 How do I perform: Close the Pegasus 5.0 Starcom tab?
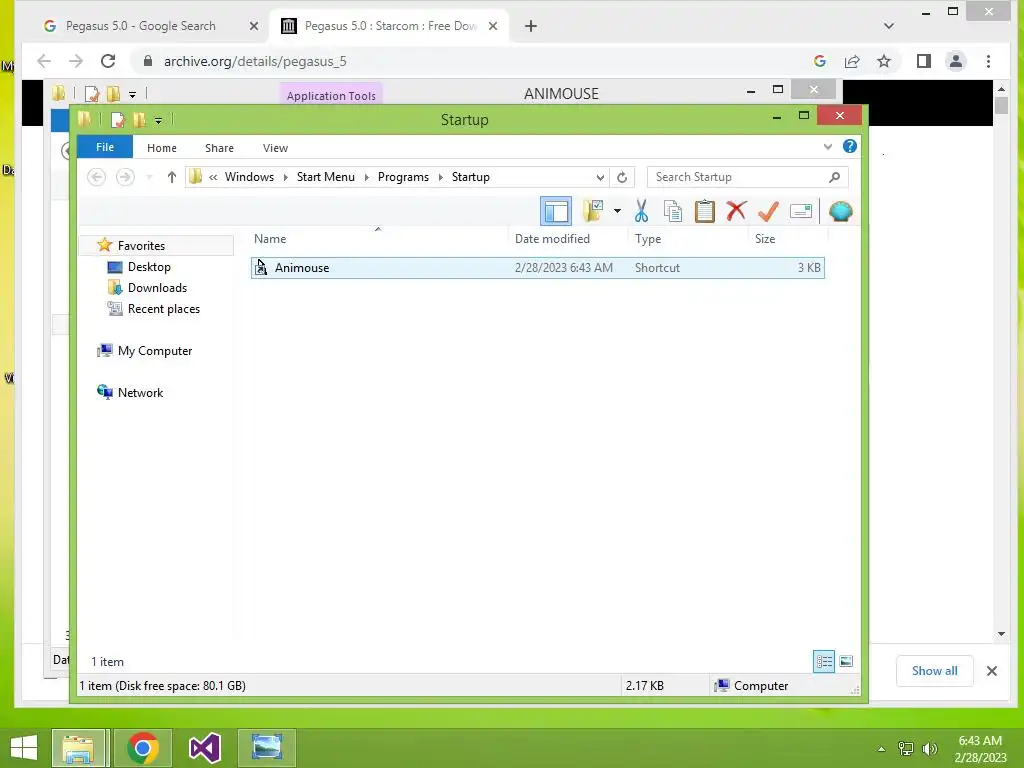[493, 26]
